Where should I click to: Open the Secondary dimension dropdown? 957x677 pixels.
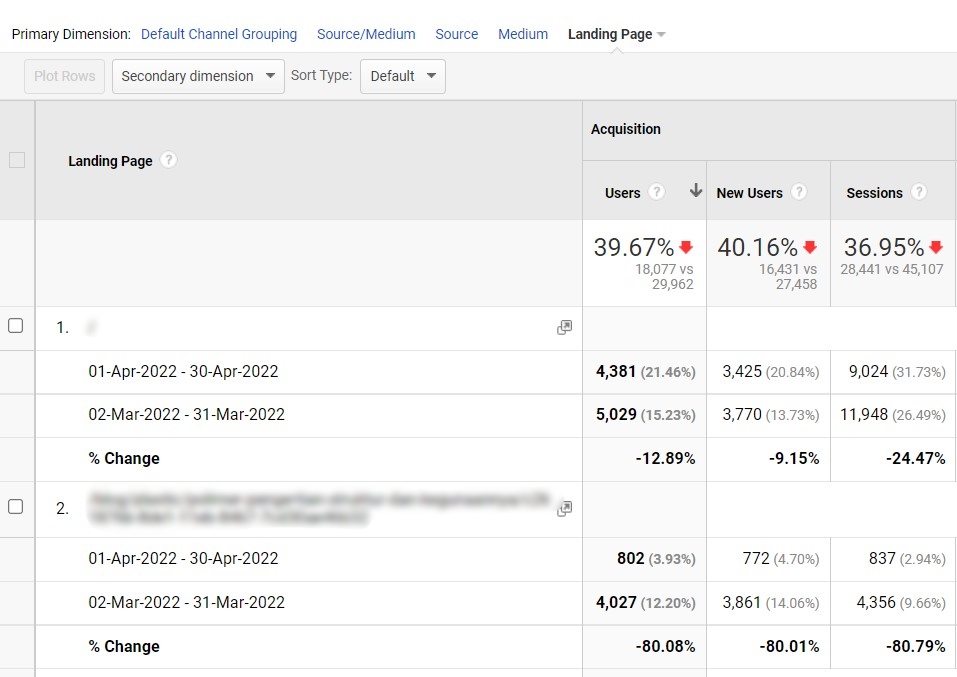pos(198,76)
